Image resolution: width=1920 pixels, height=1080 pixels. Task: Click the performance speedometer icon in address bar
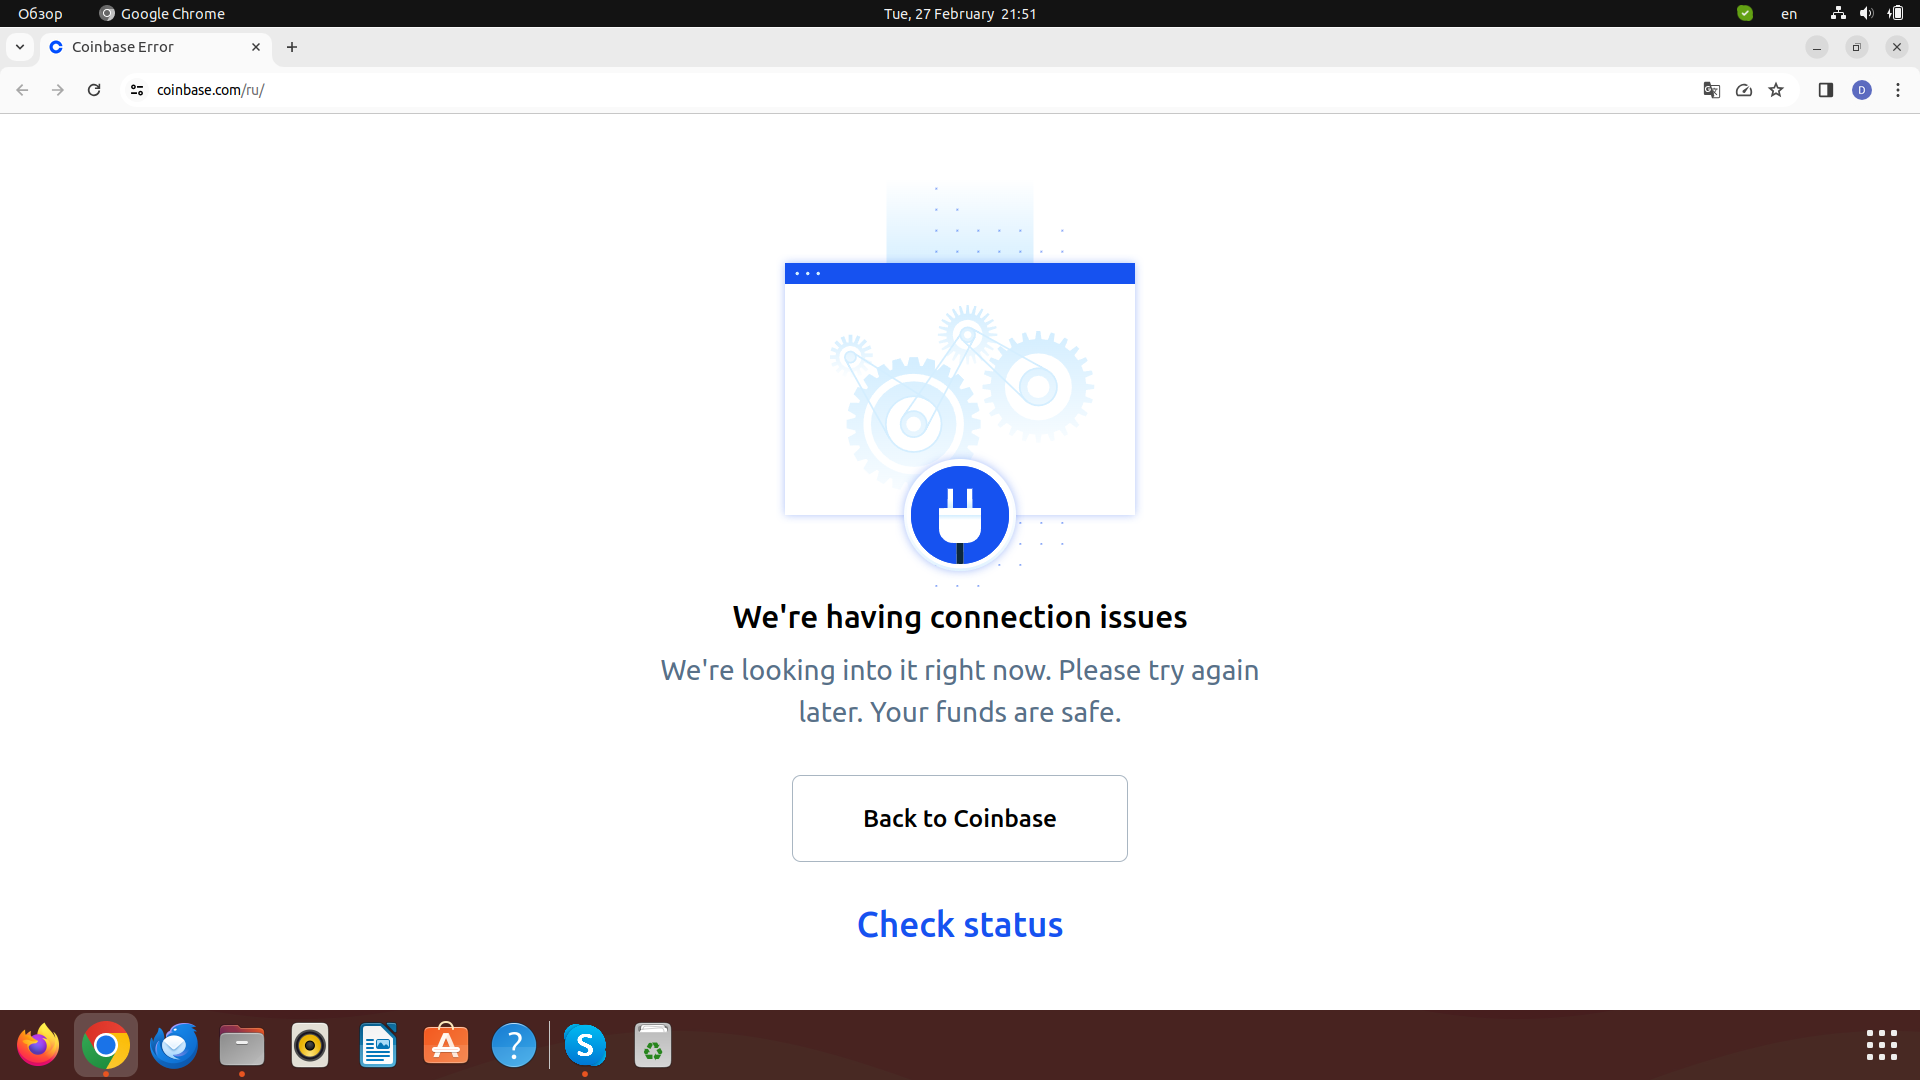coord(1744,90)
